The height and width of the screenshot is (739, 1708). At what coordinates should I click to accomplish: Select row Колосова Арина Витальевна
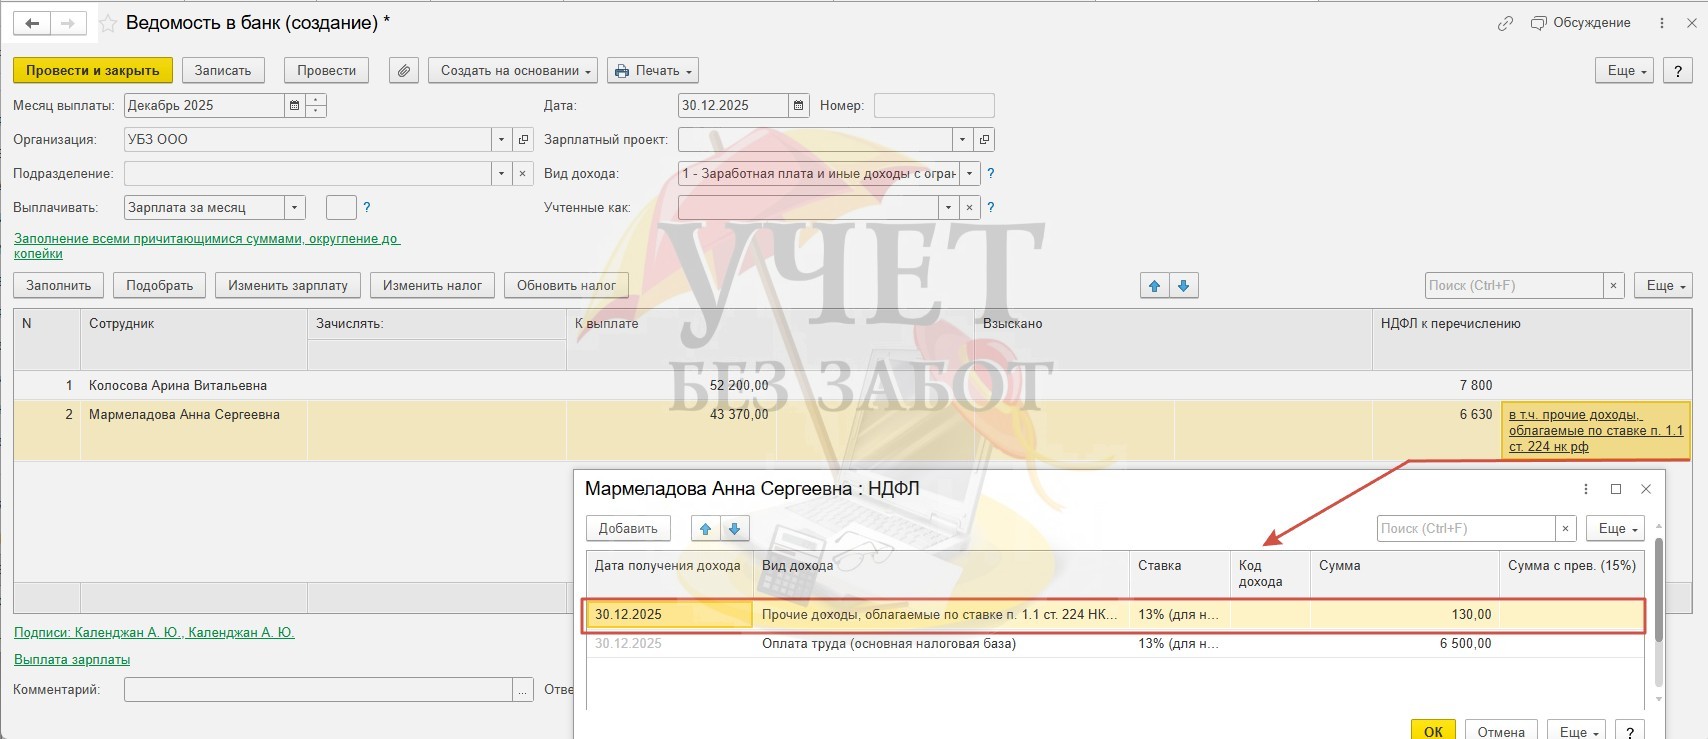pyautogui.click(x=852, y=386)
